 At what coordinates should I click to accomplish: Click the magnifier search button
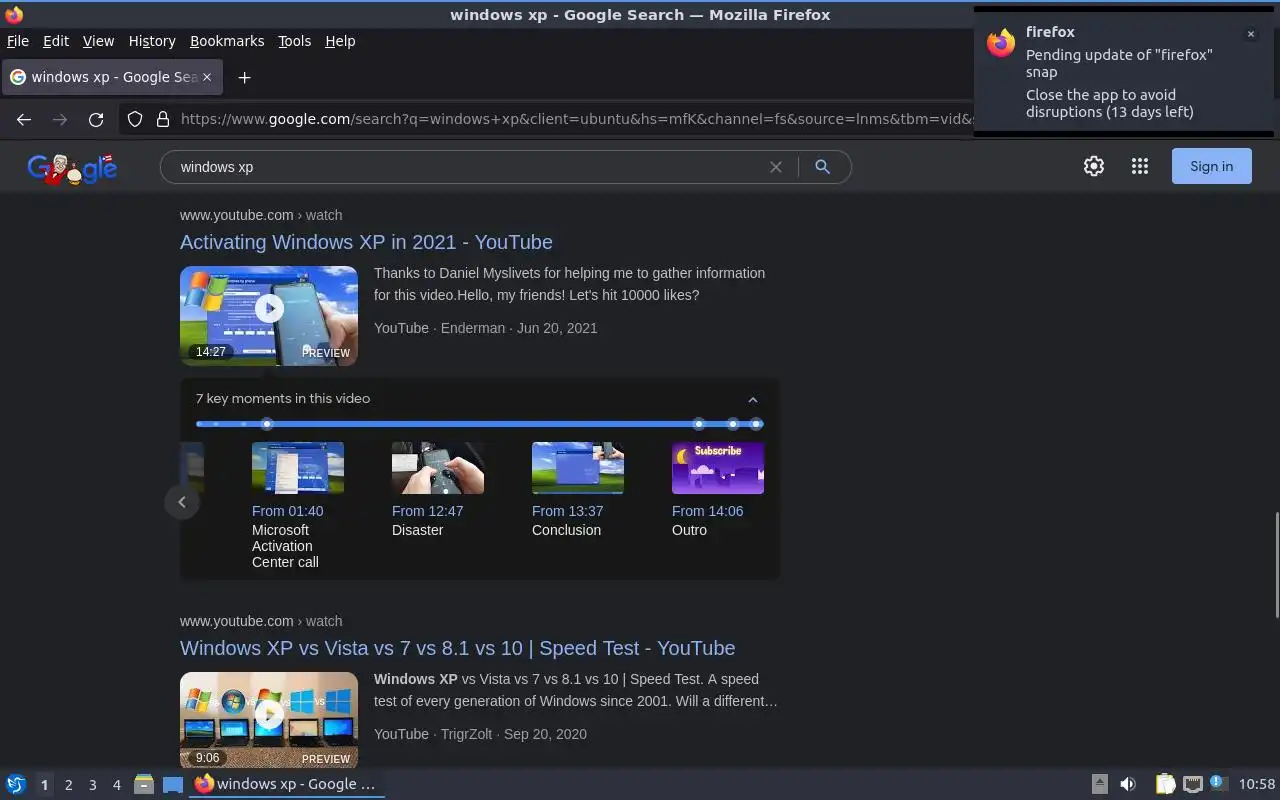pos(822,167)
